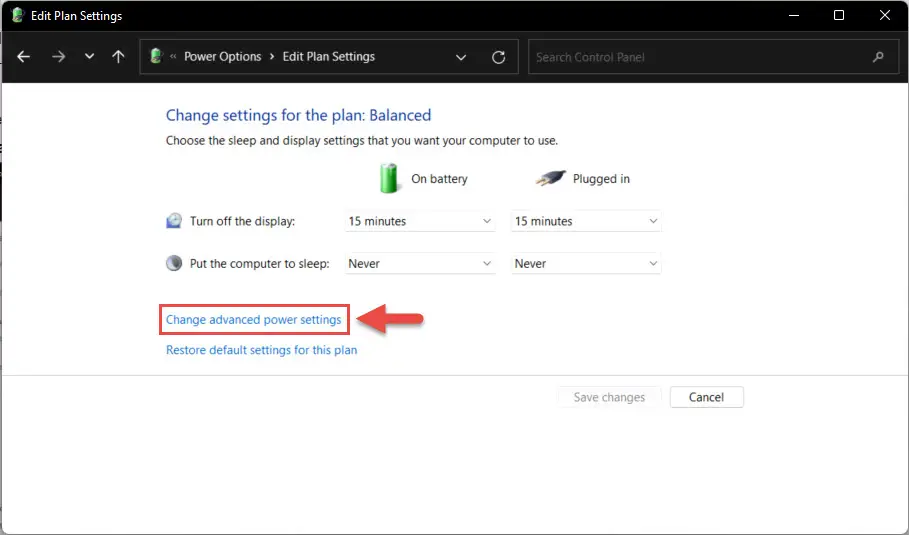
Task: Click the magnifier search icon
Action: click(x=878, y=57)
